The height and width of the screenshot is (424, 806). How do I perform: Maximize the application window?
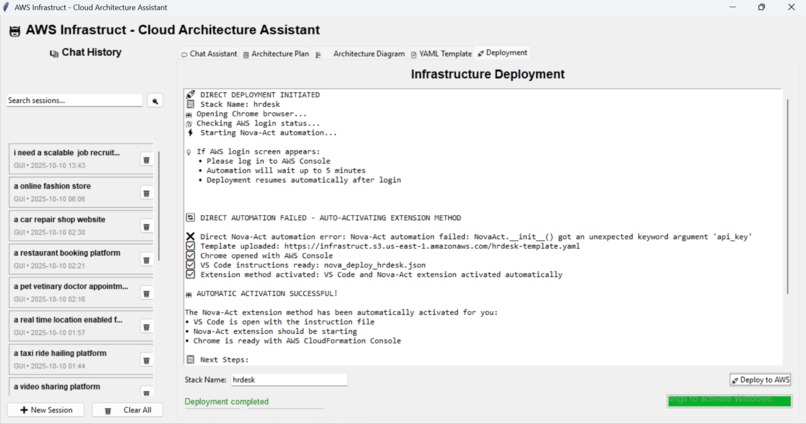[x=761, y=7]
